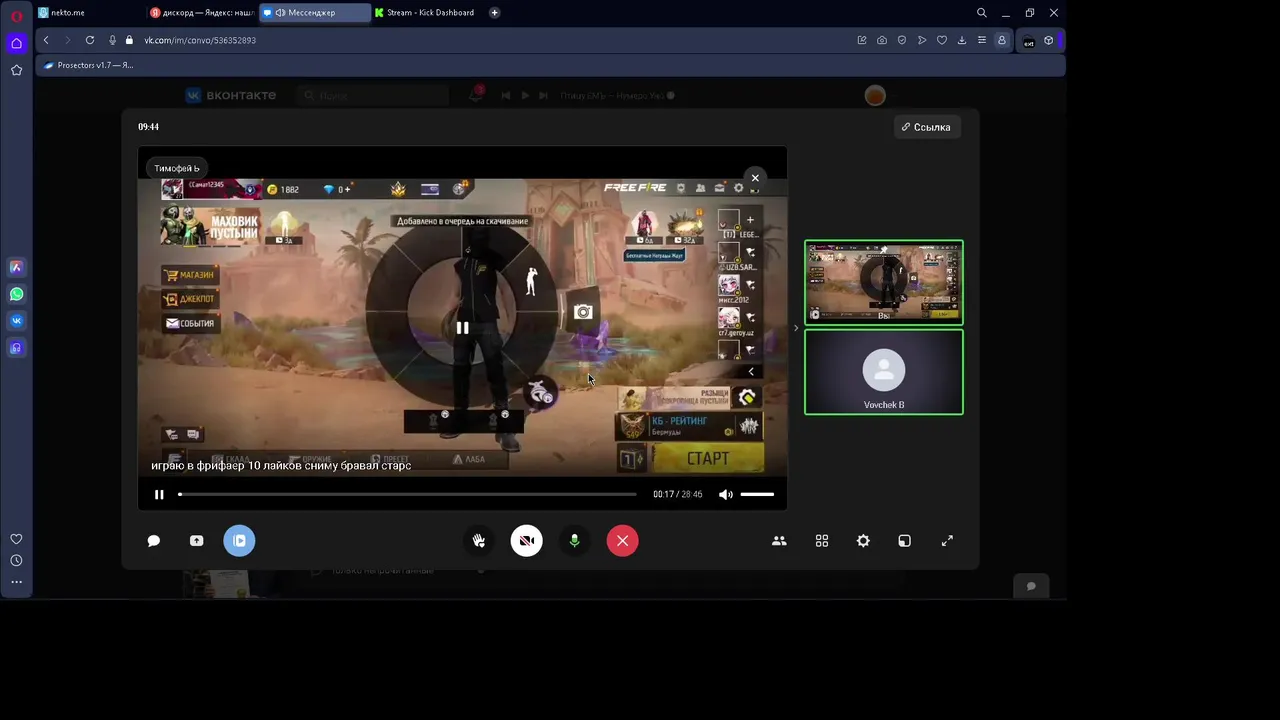Image resolution: width=1280 pixels, height=720 pixels.
Task: Open the call chat icon
Action: tap(154, 541)
